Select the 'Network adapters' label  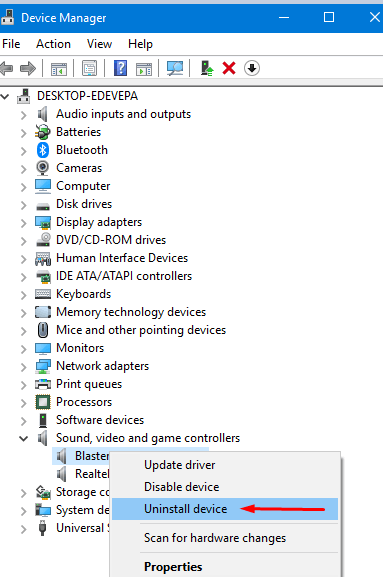point(102,366)
